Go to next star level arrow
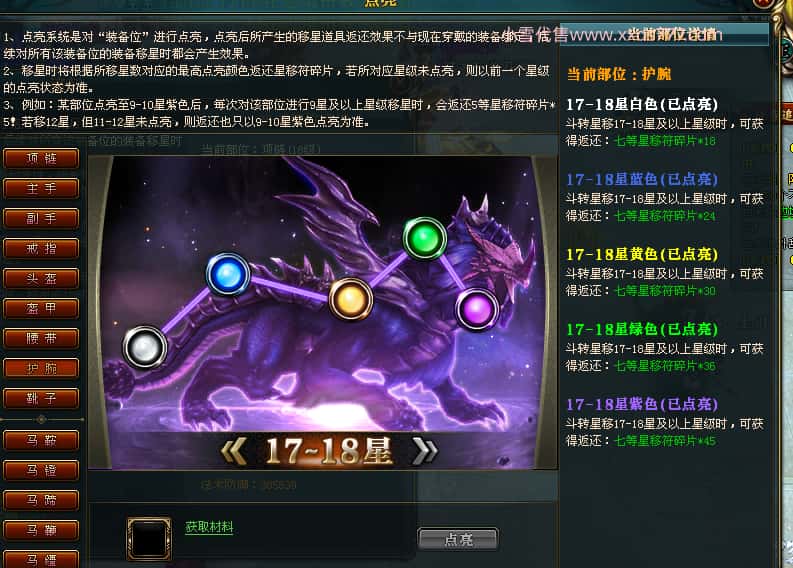Image resolution: width=793 pixels, height=568 pixels. tap(424, 451)
